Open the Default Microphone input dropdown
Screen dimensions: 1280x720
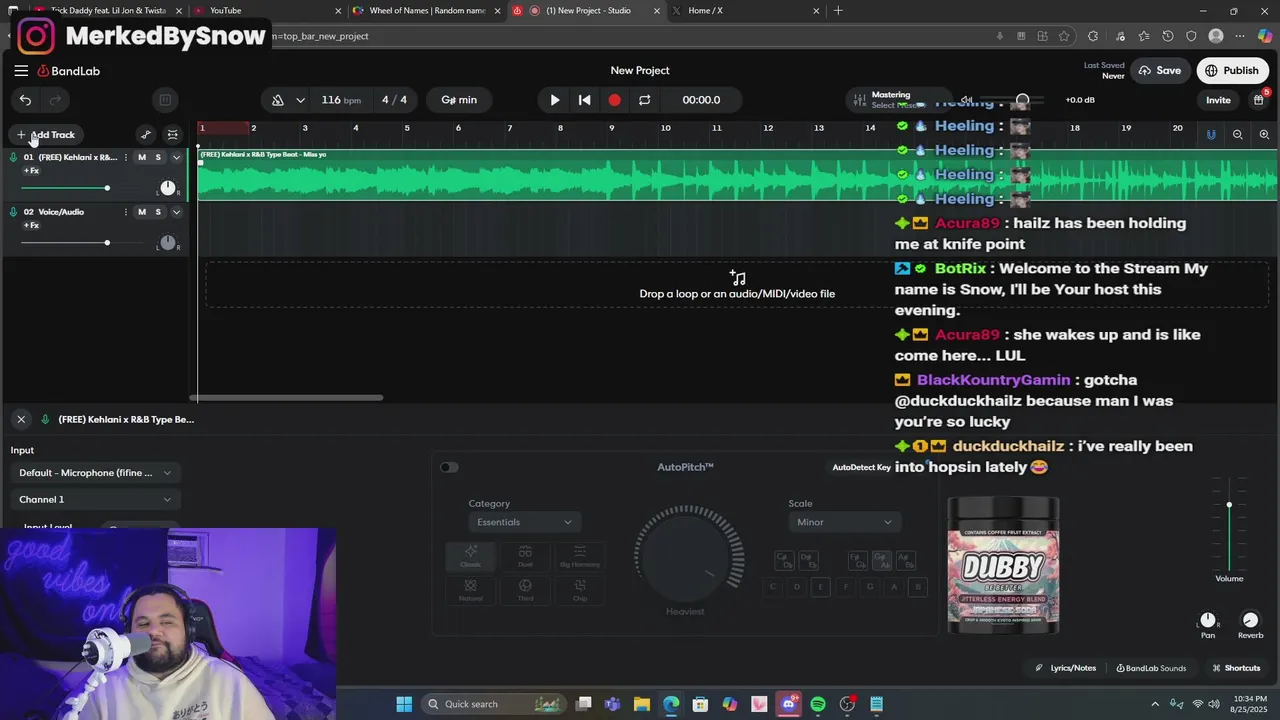point(94,473)
